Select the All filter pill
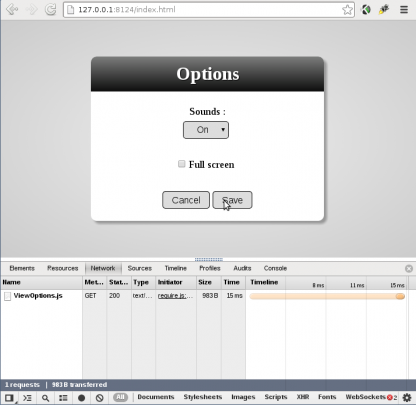 [x=120, y=397]
